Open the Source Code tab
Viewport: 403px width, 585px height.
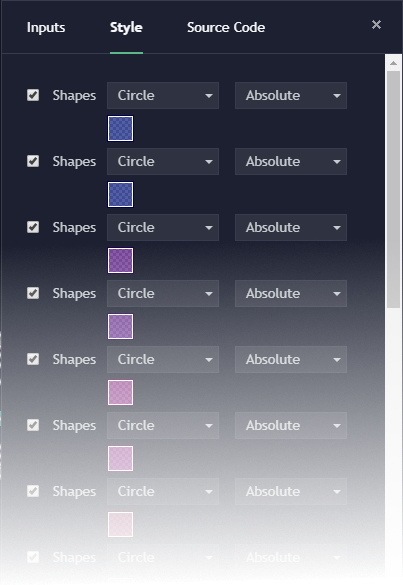pos(226,27)
